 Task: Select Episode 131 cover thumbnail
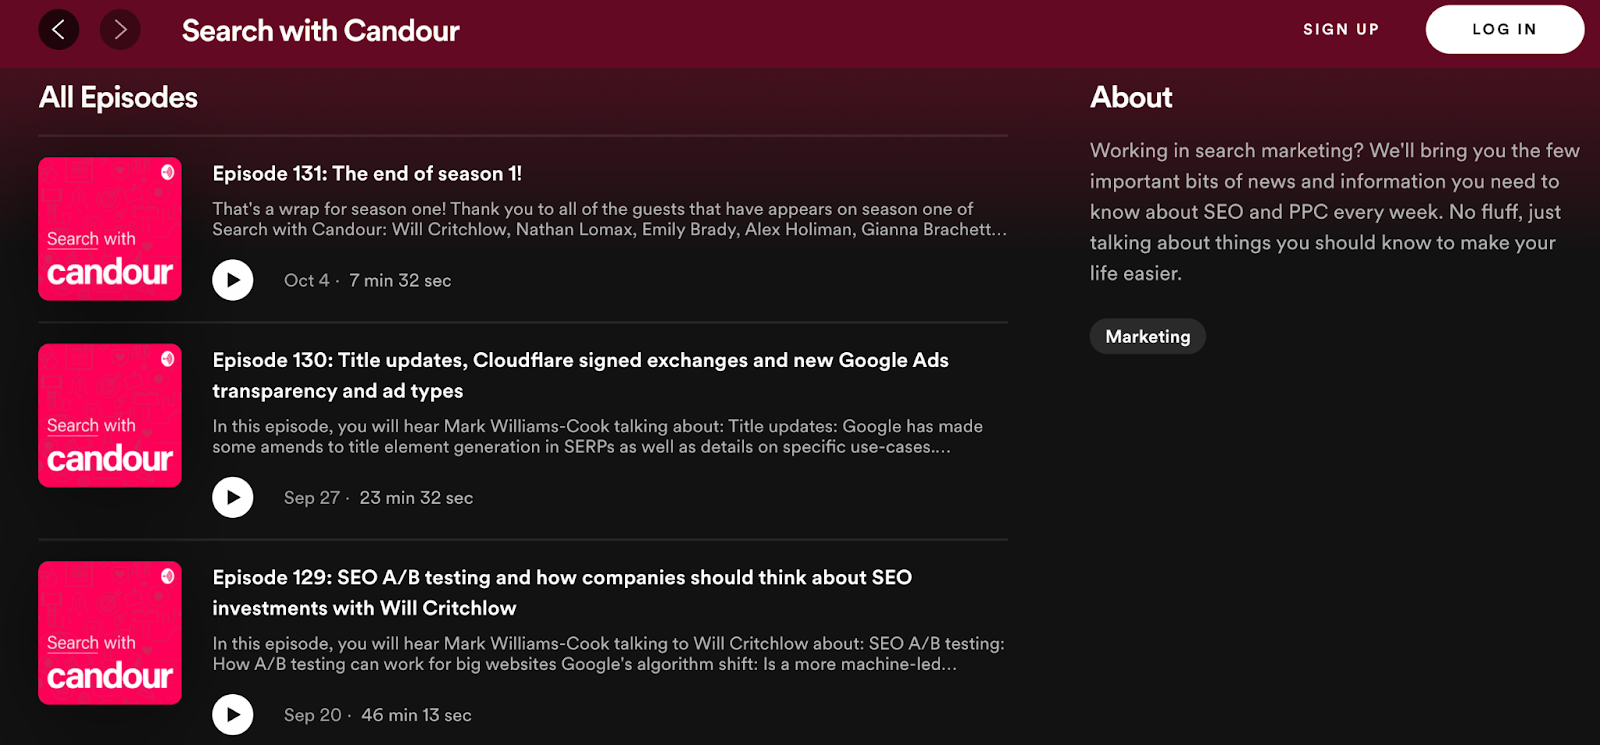coord(110,229)
